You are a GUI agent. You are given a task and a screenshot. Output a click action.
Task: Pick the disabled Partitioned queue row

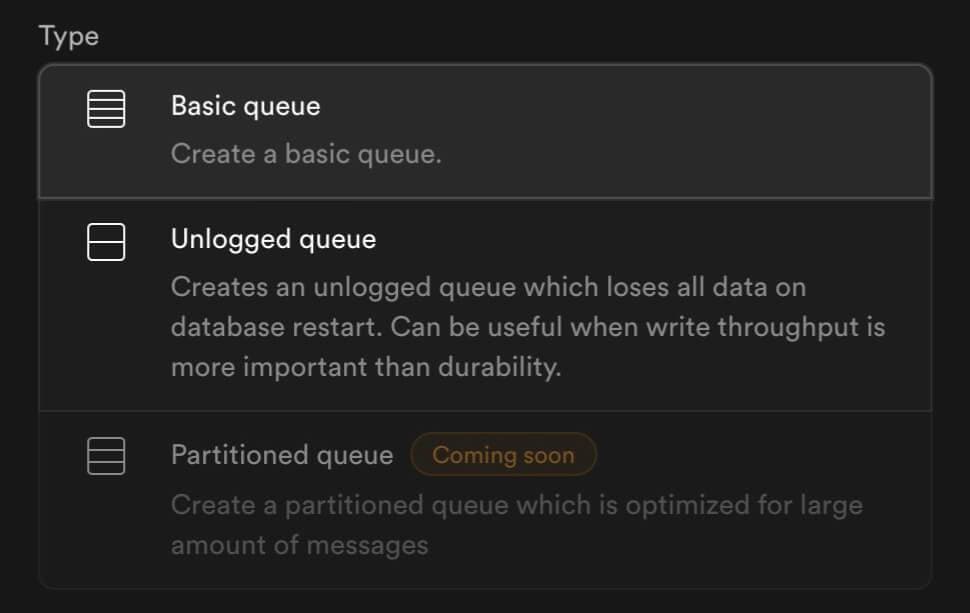485,499
